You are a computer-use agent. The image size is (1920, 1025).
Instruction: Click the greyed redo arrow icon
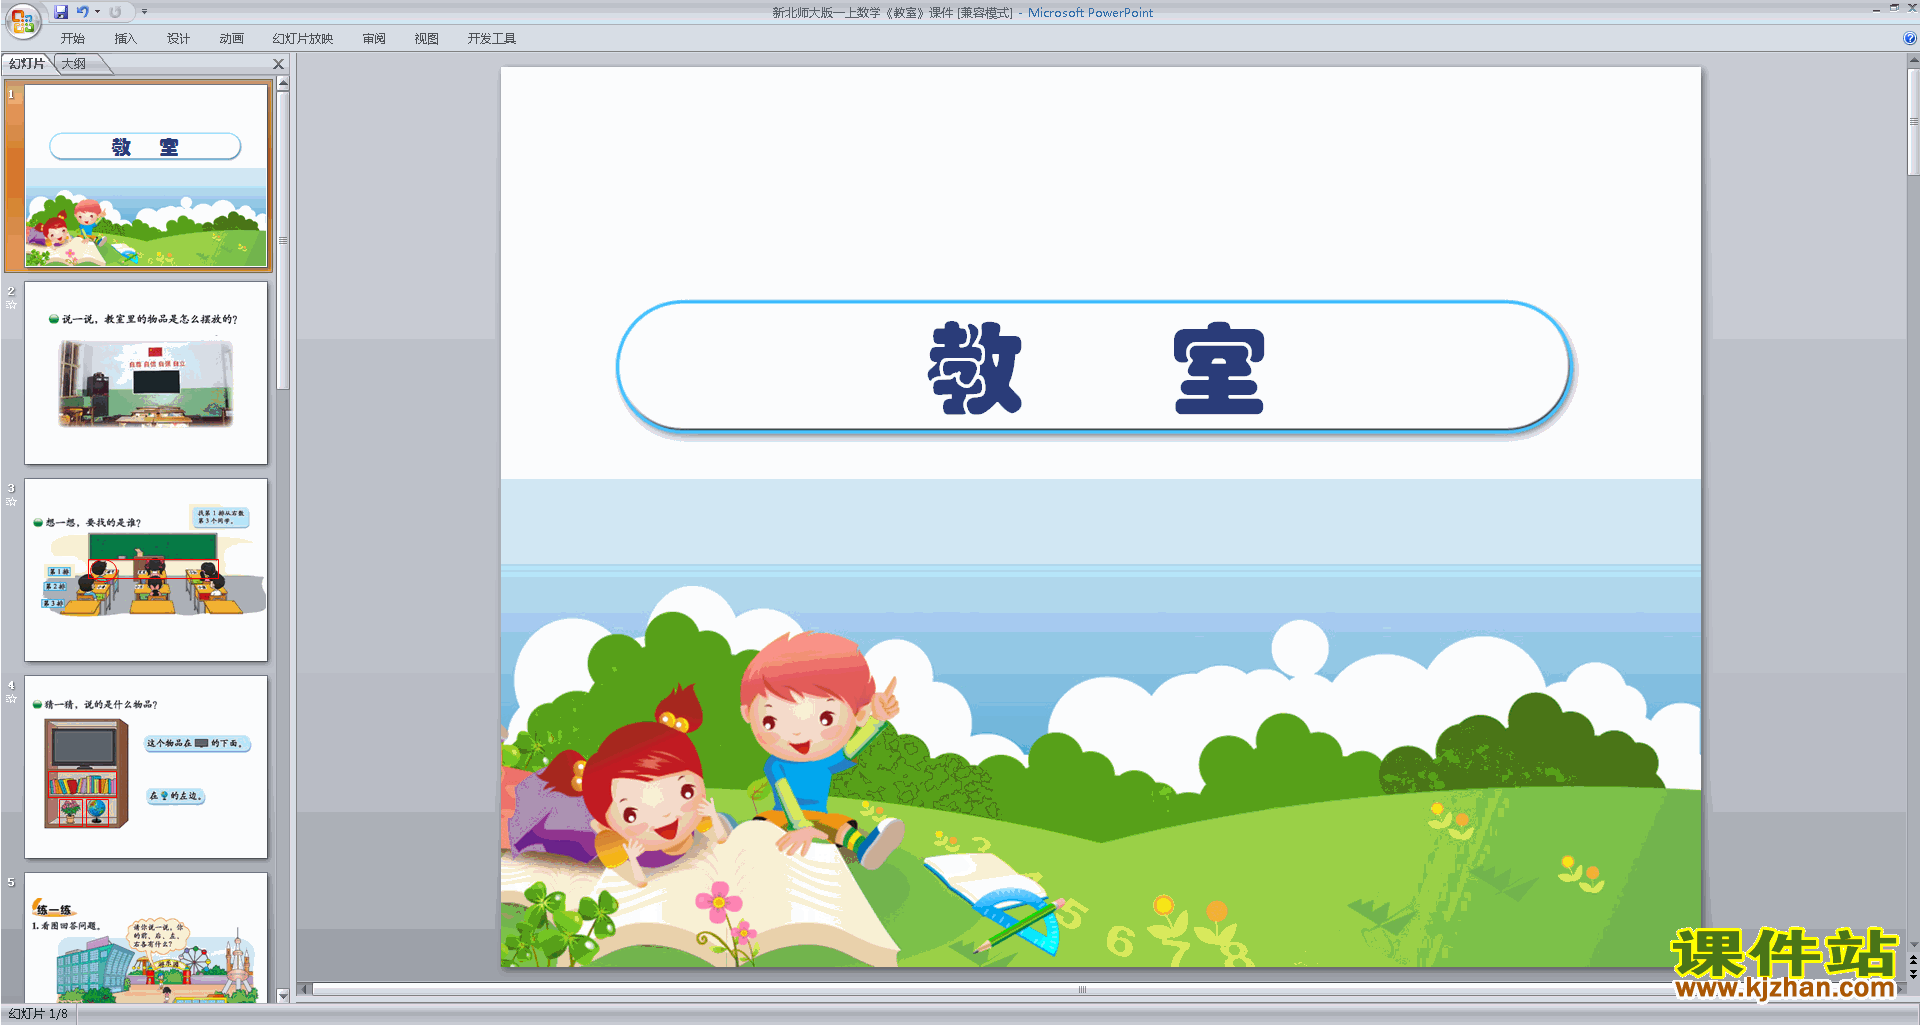(x=115, y=12)
